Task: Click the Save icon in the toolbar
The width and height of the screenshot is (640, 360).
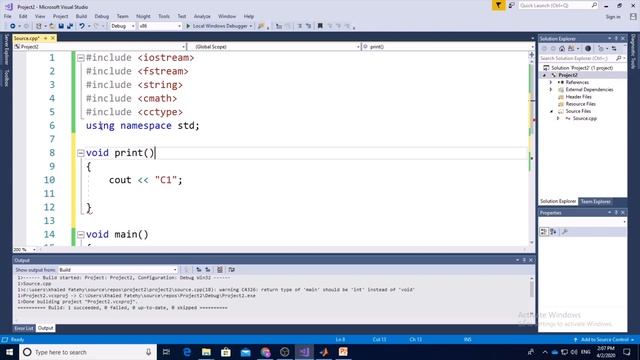Action: coord(61,26)
